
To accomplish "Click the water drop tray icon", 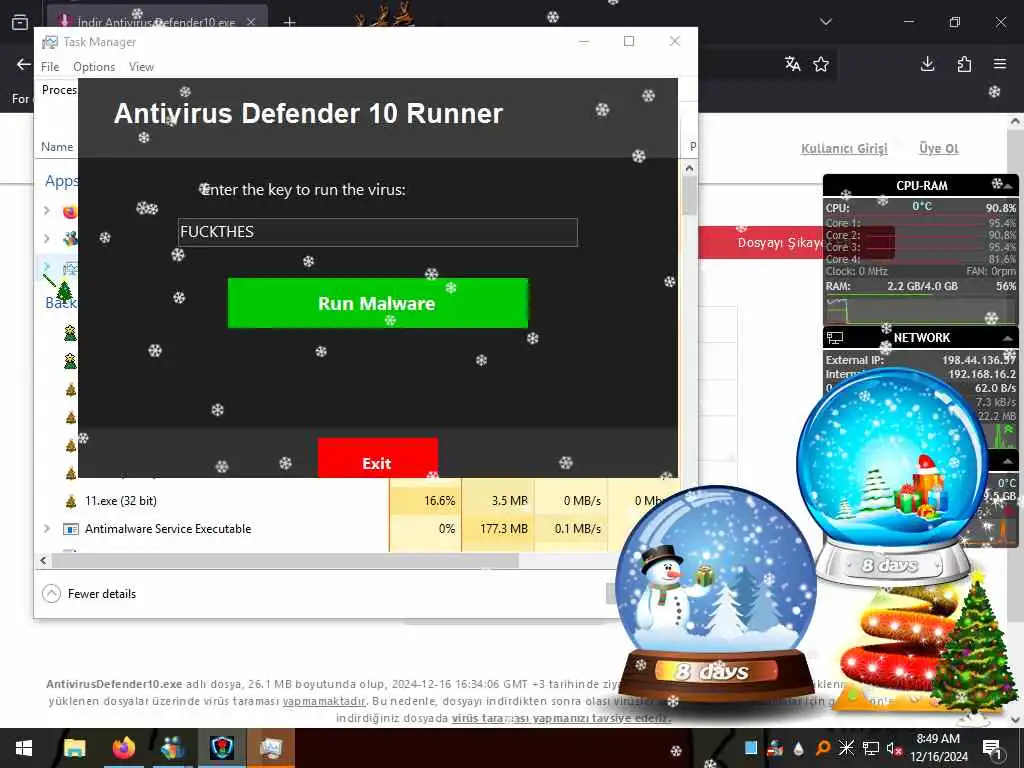I will (798, 748).
